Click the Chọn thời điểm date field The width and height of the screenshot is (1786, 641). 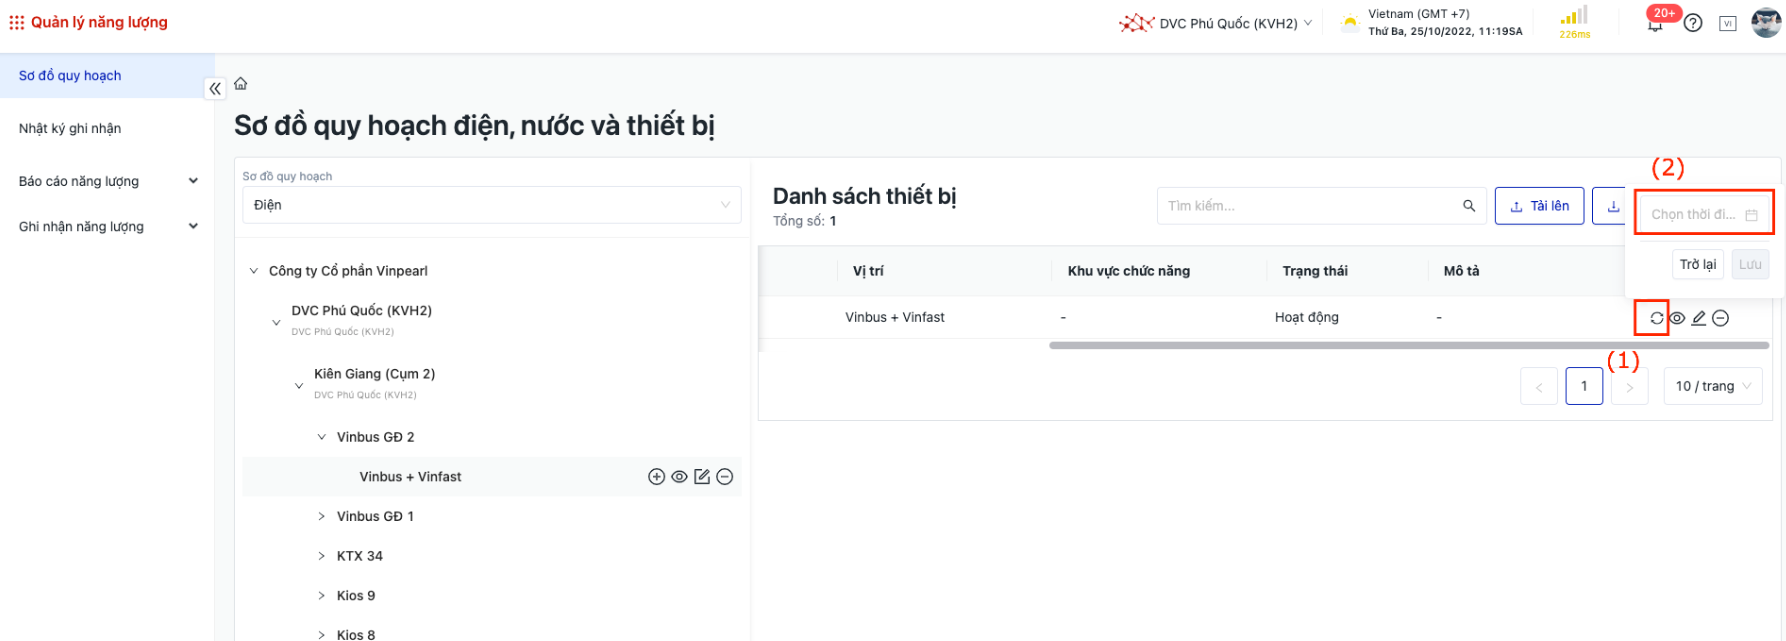1704,214
